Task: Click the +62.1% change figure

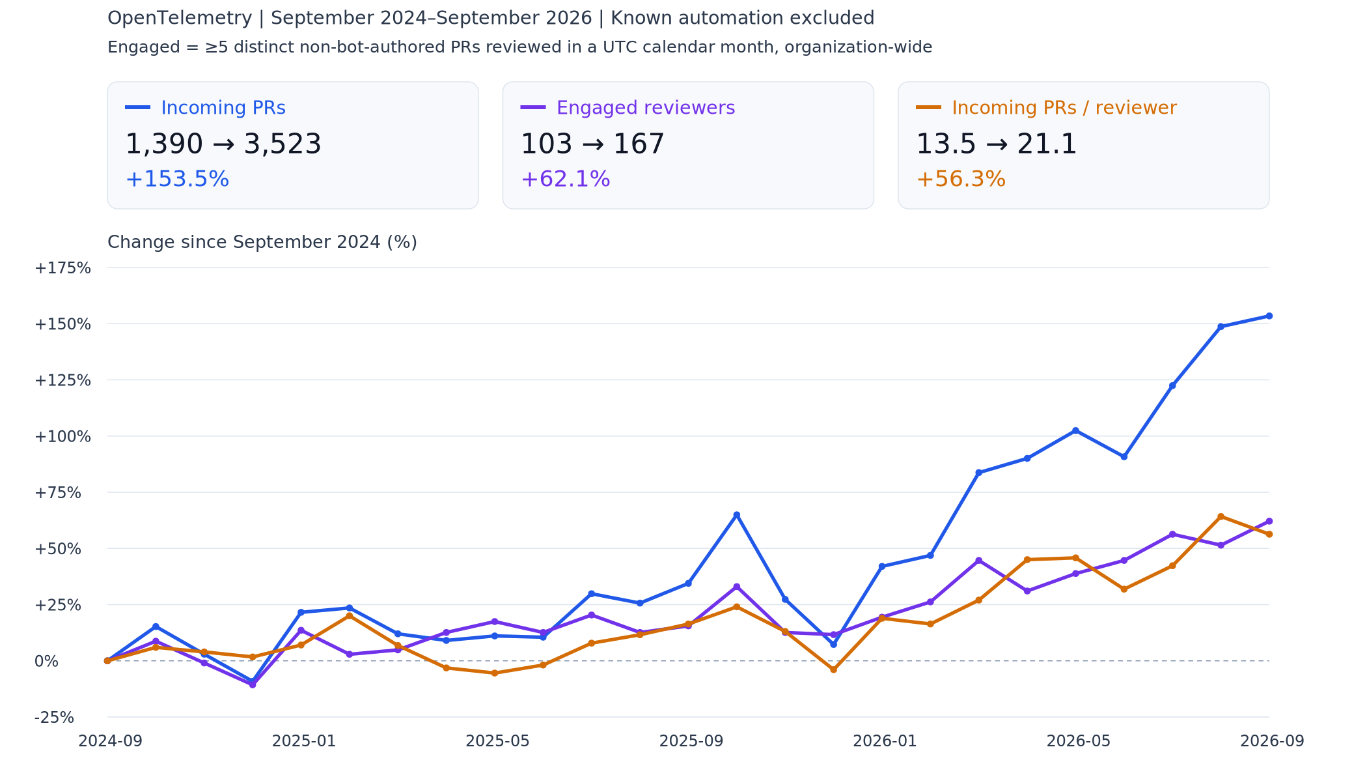Action: pos(565,179)
